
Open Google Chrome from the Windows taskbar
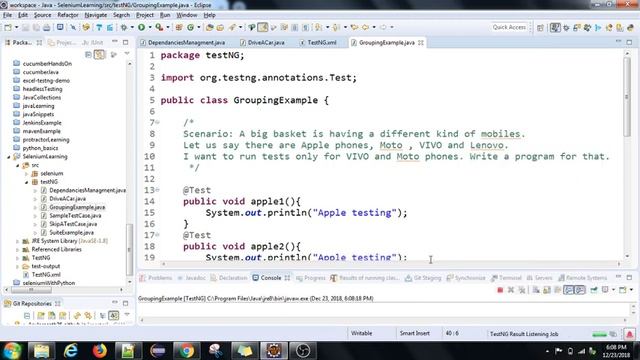click(187, 351)
